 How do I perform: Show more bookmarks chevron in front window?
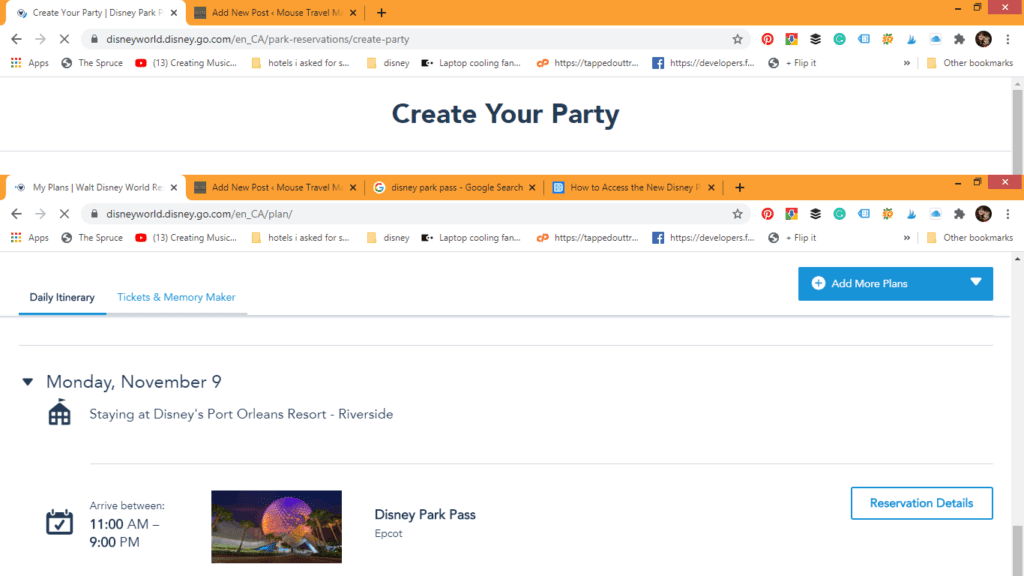(906, 238)
